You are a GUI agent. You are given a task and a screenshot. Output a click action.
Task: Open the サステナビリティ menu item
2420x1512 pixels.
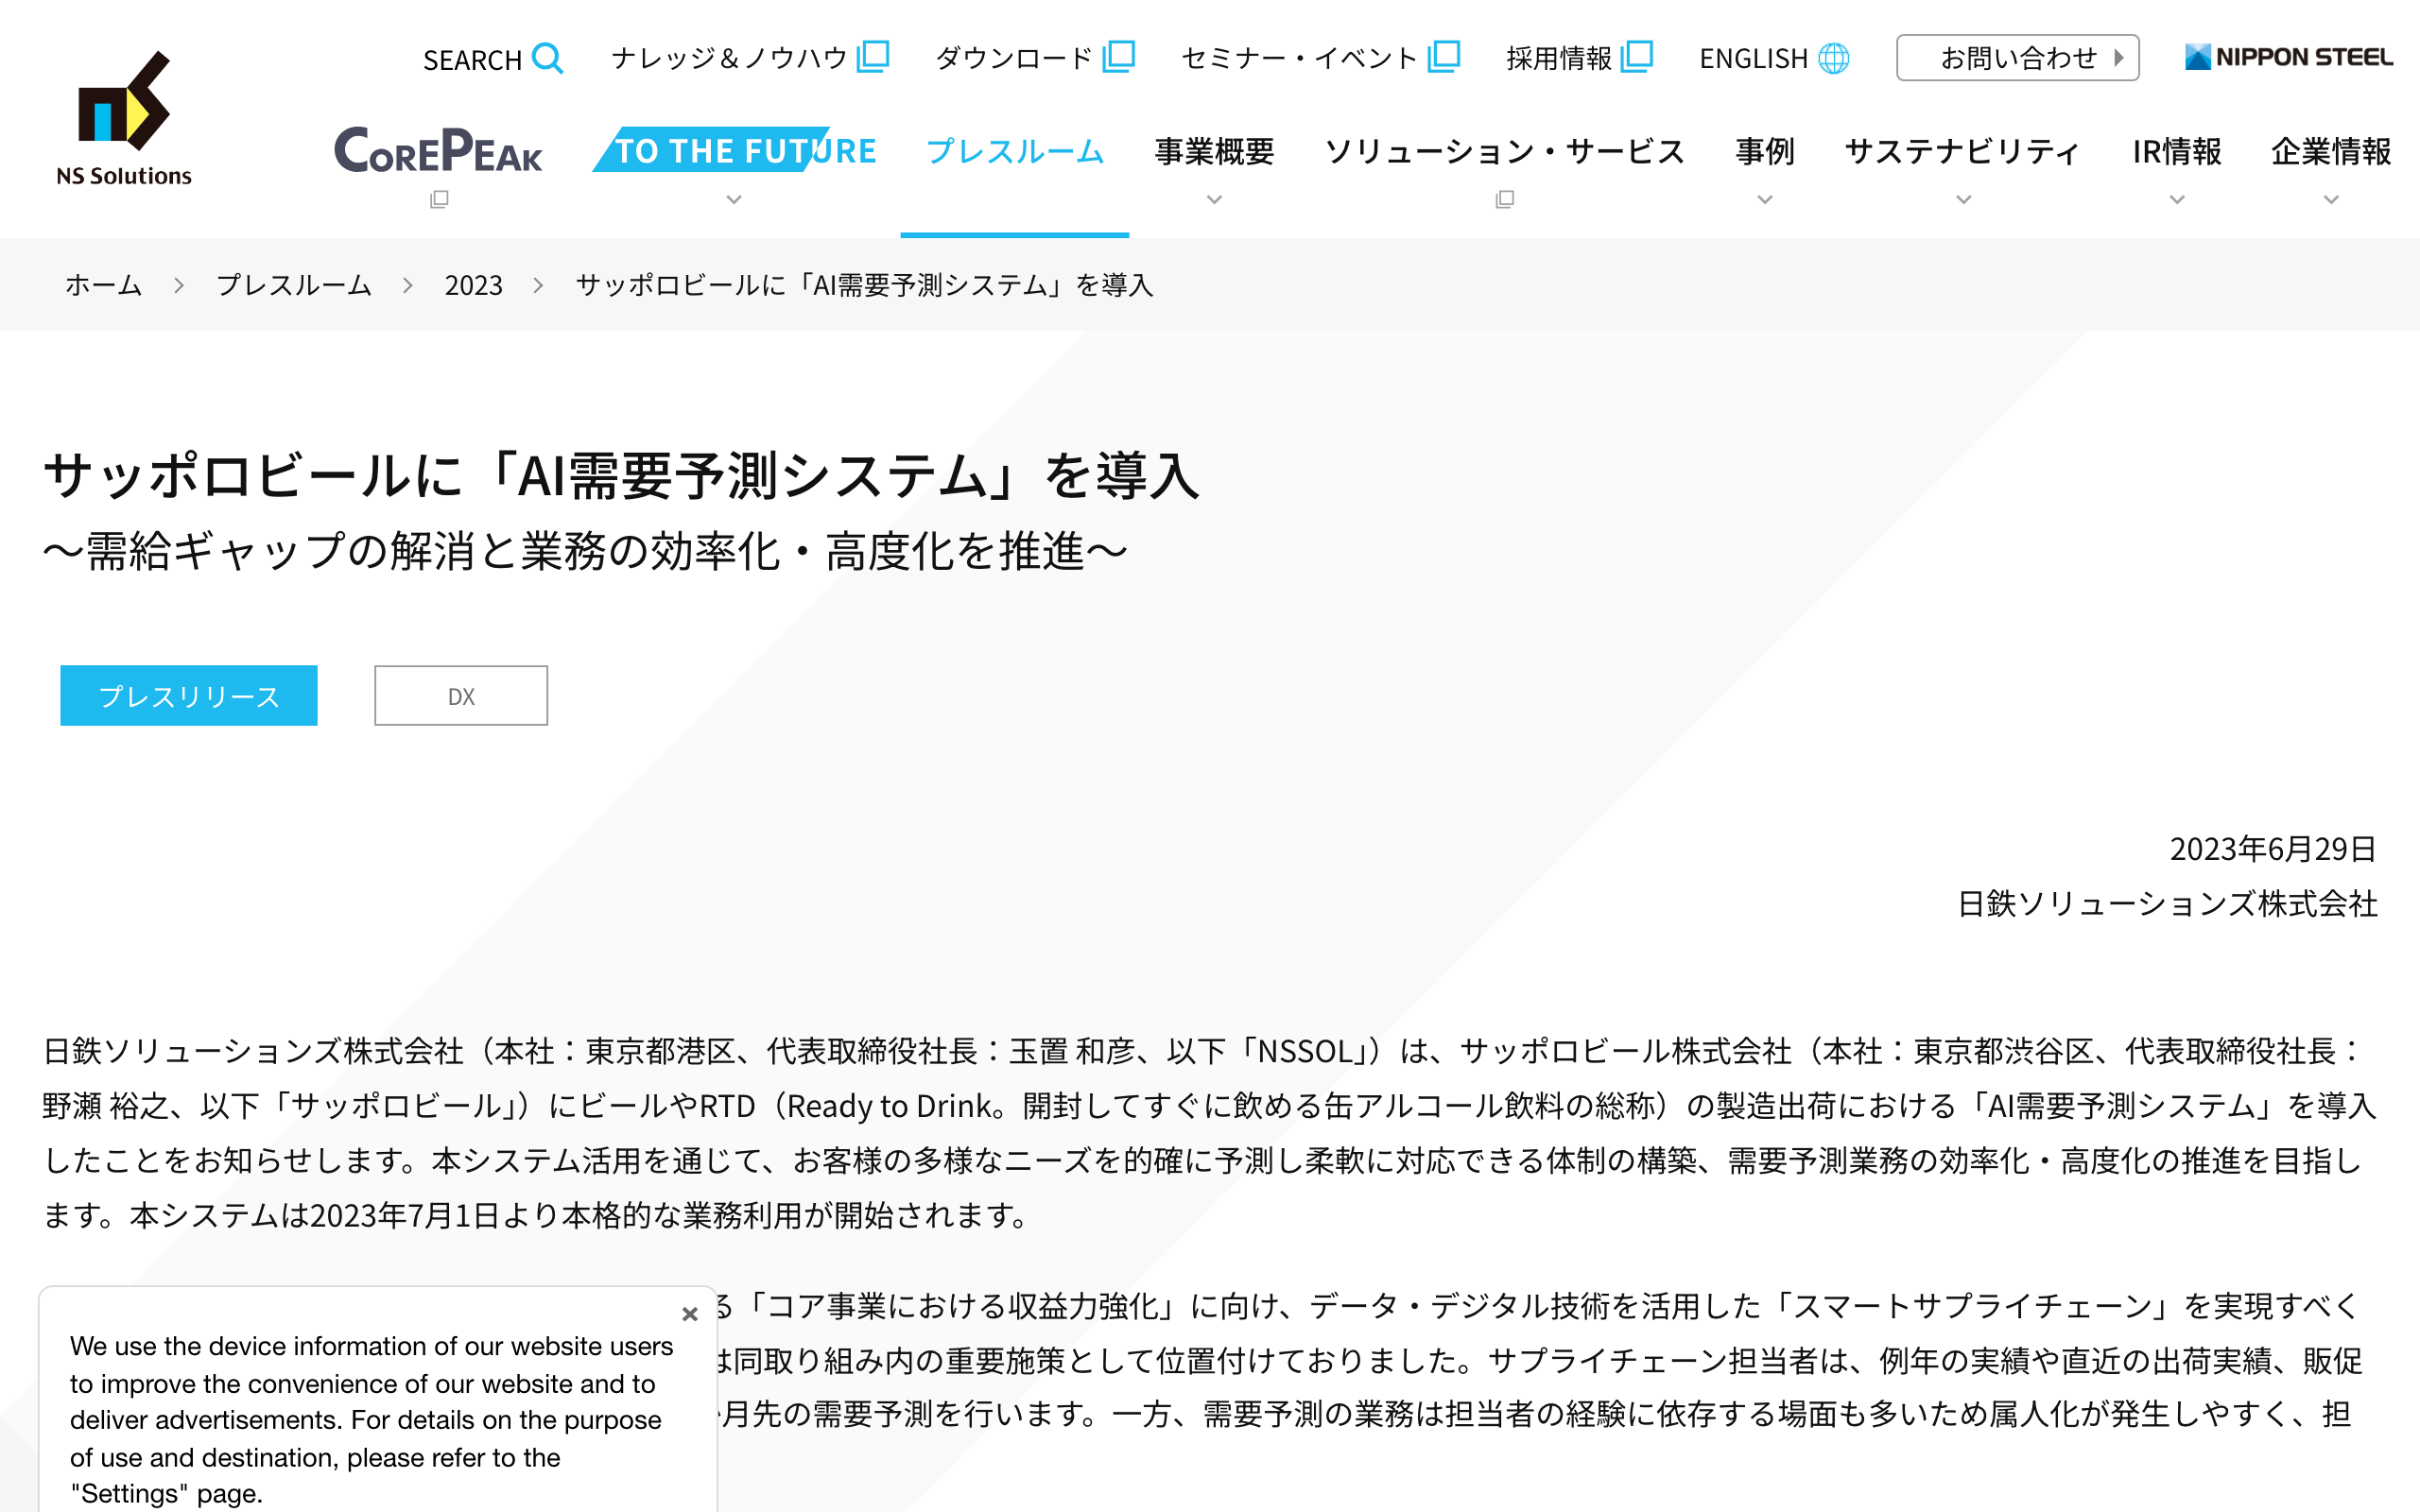click(1964, 151)
